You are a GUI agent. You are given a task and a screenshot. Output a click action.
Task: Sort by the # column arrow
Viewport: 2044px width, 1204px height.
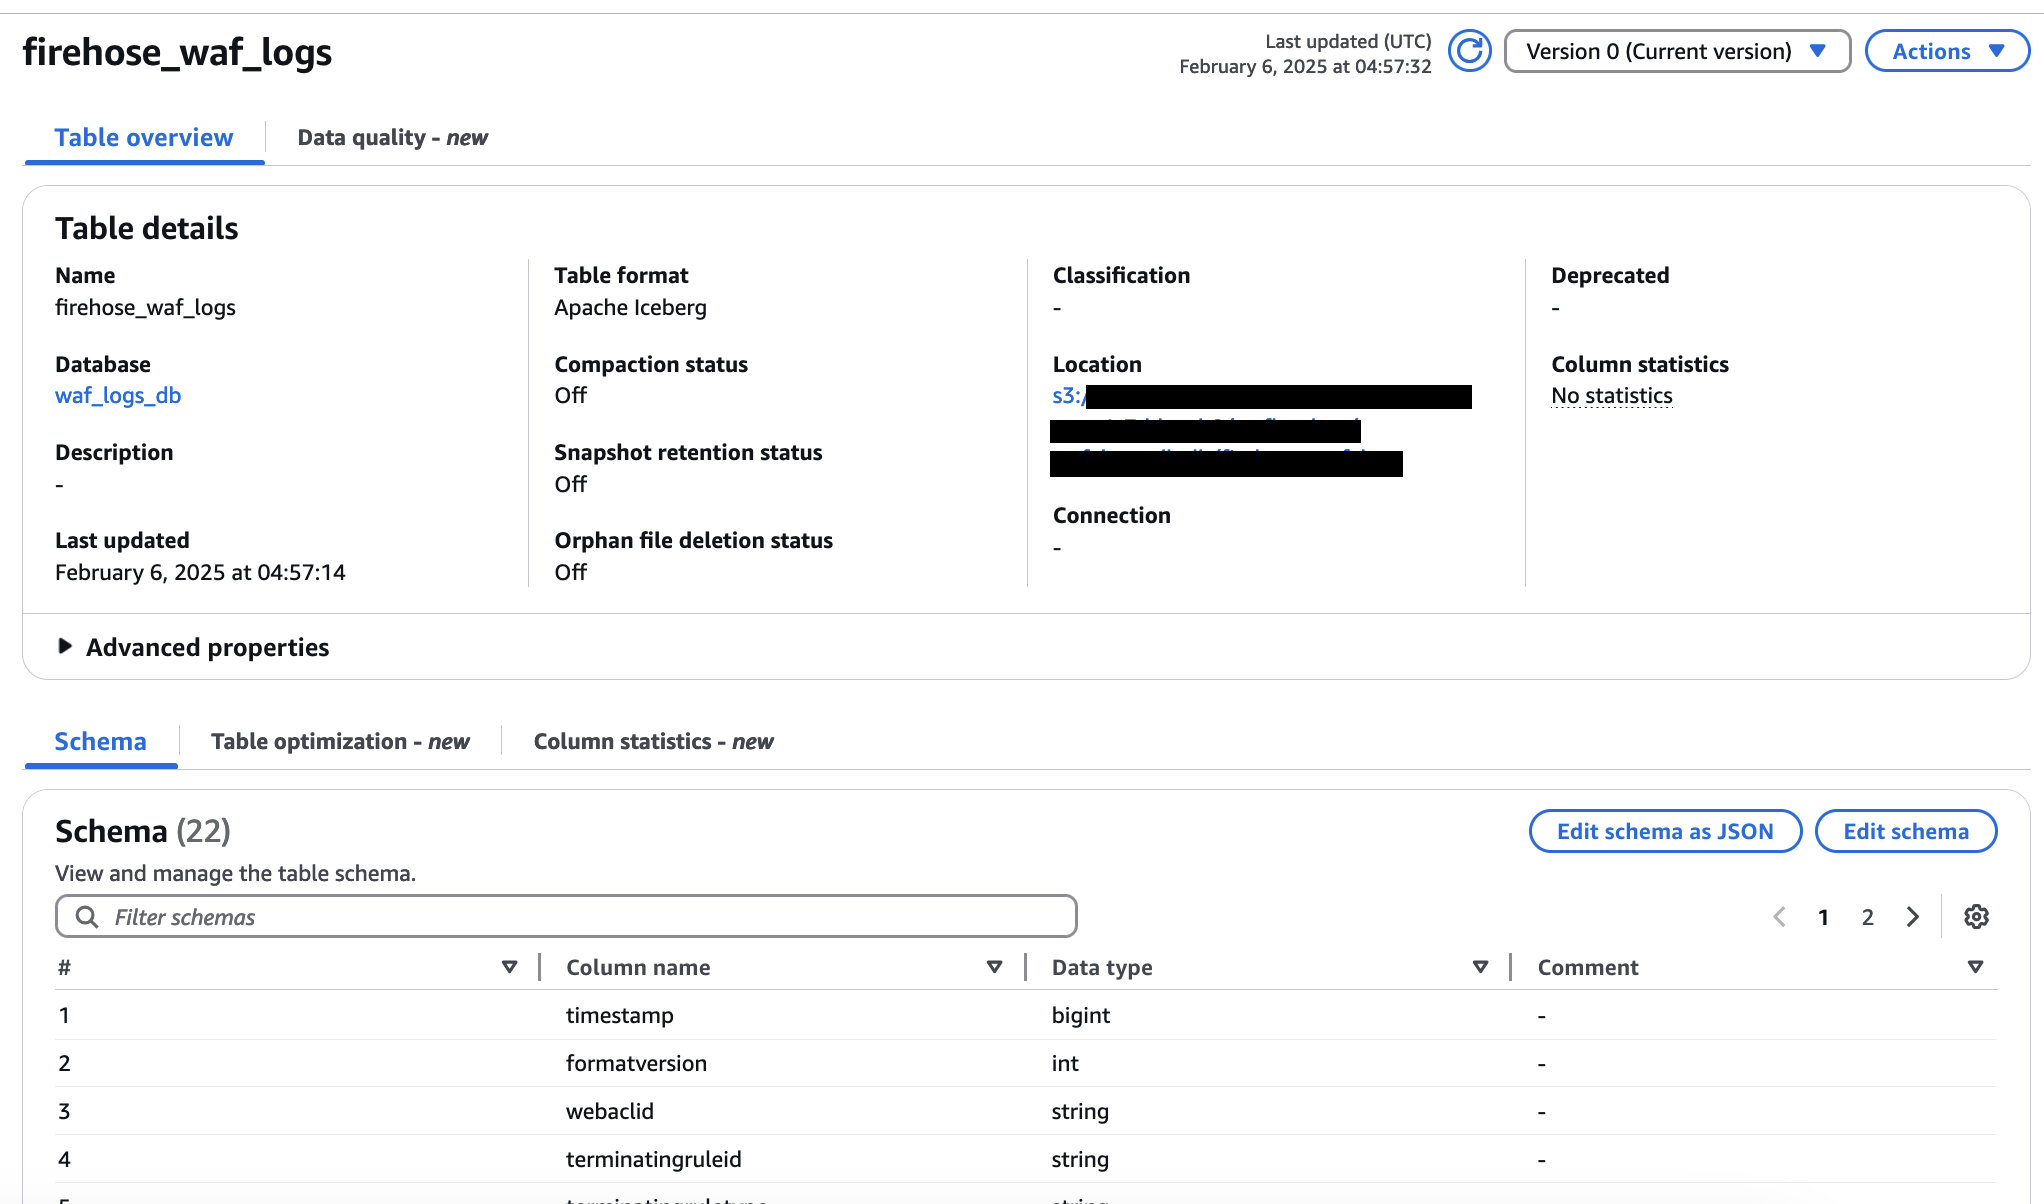pos(509,967)
